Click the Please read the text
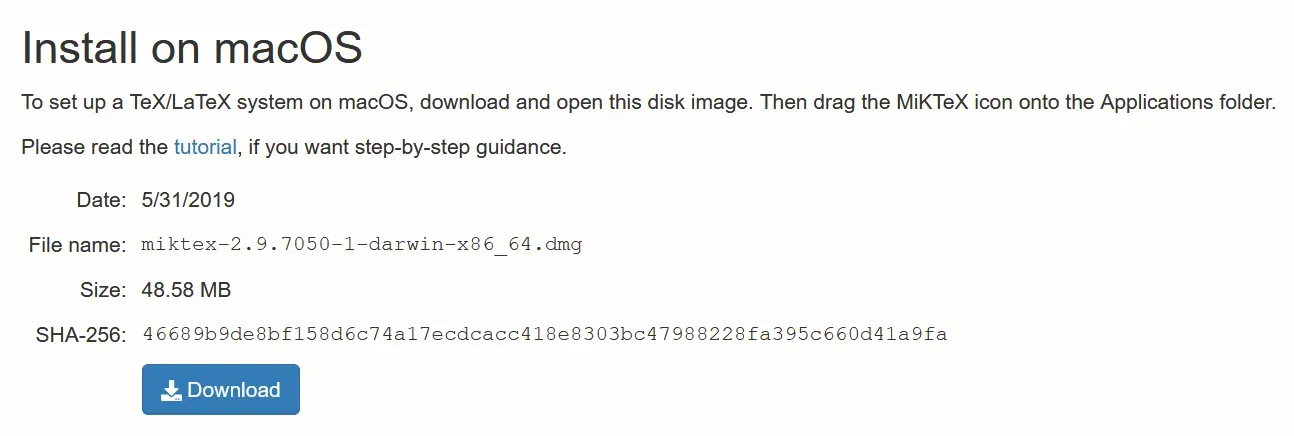The width and height of the screenshot is (1294, 436). click(95, 147)
